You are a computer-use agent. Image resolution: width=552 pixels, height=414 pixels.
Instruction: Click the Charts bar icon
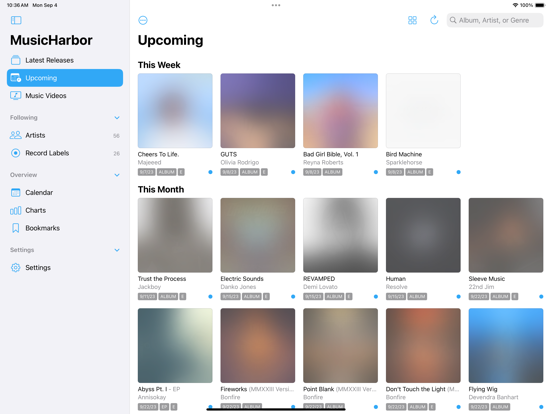(x=15, y=211)
